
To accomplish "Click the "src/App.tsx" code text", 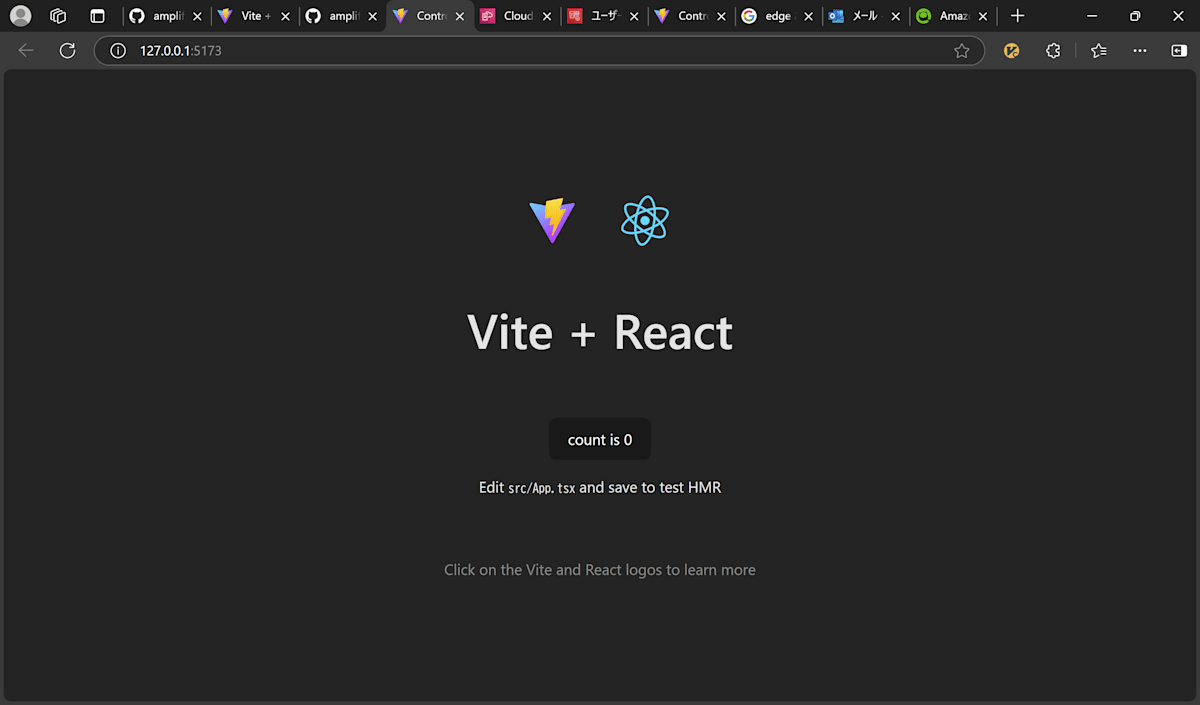I will [x=542, y=488].
